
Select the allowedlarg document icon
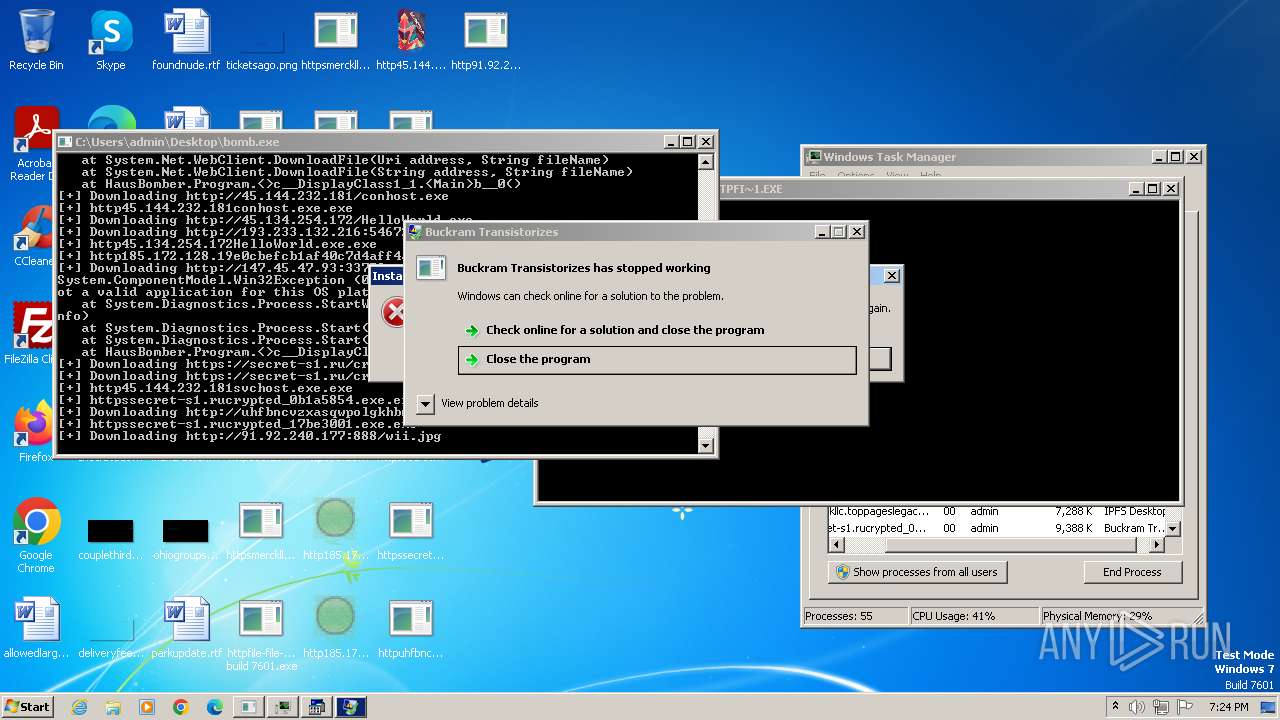pos(36,628)
